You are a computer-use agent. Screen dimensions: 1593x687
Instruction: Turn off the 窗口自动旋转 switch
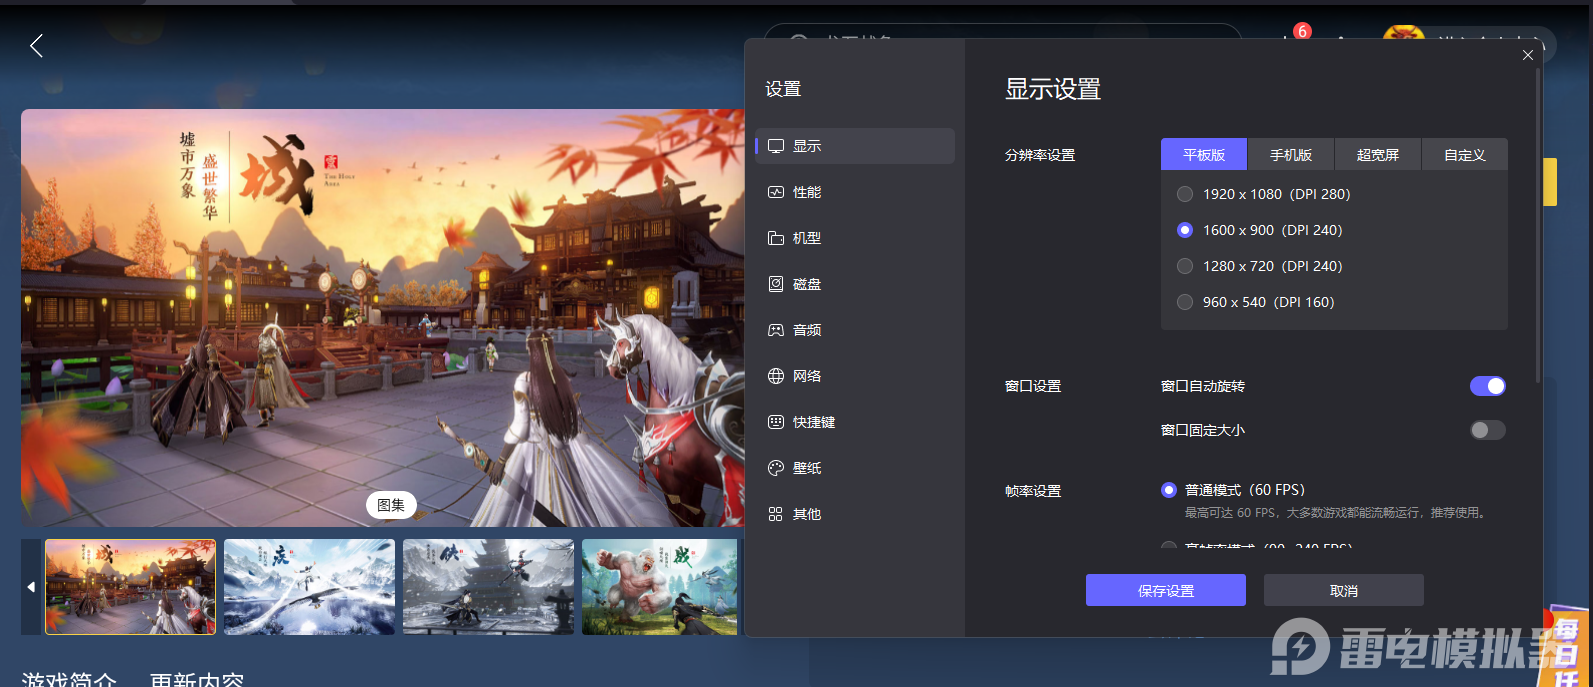[x=1488, y=386]
